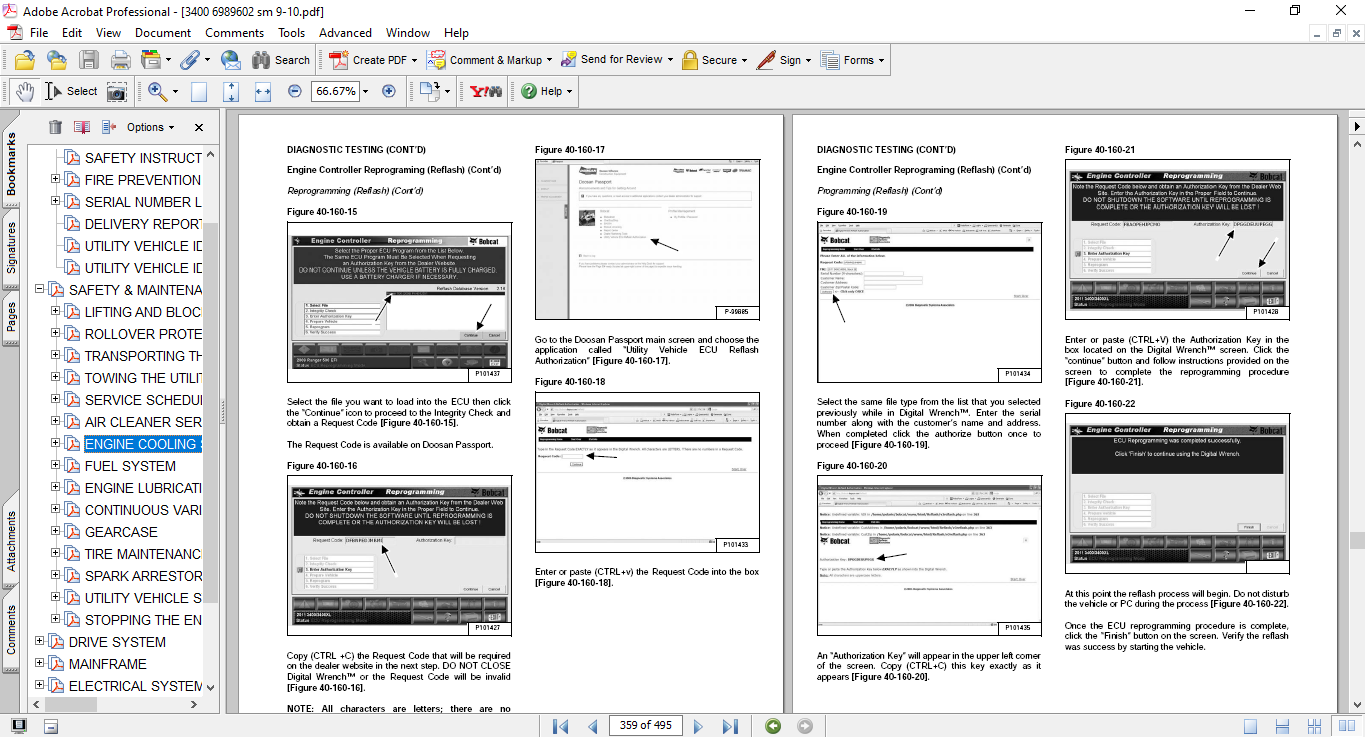Click the Print toolbar icon

click(x=121, y=60)
